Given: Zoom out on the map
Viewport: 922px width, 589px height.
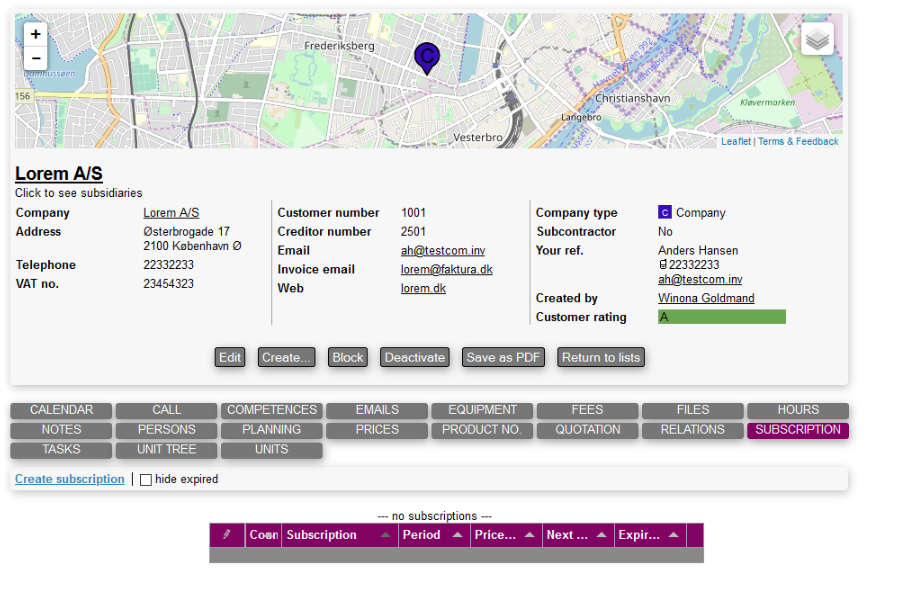Looking at the screenshot, I should click(x=36, y=59).
